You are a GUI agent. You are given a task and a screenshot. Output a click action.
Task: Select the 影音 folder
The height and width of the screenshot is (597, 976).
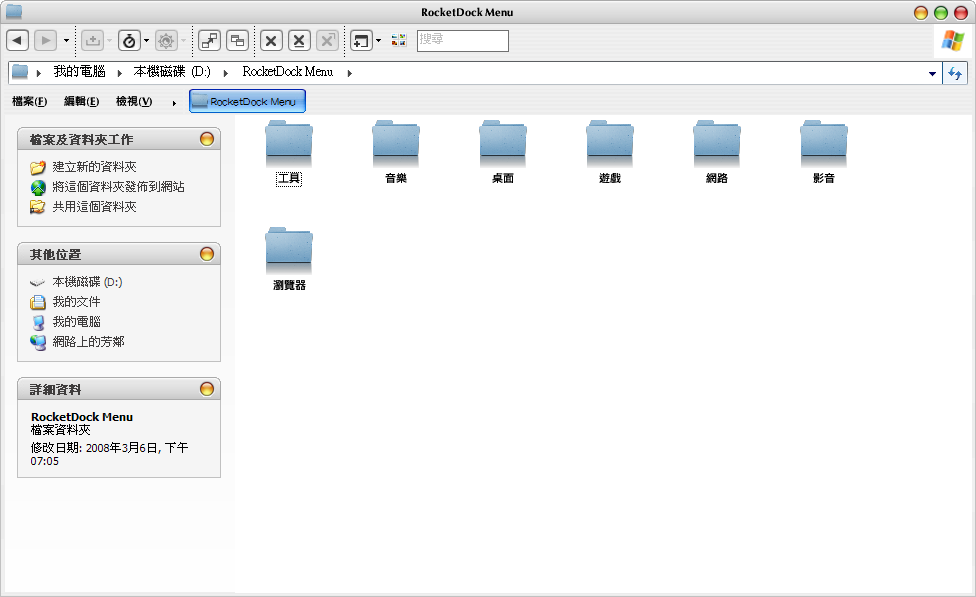[x=824, y=153]
